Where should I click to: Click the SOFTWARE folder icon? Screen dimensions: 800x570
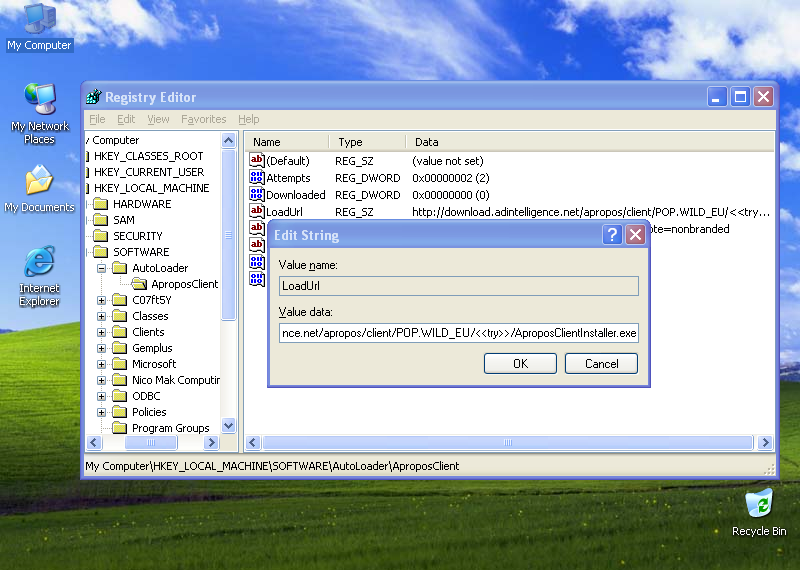coord(101,252)
